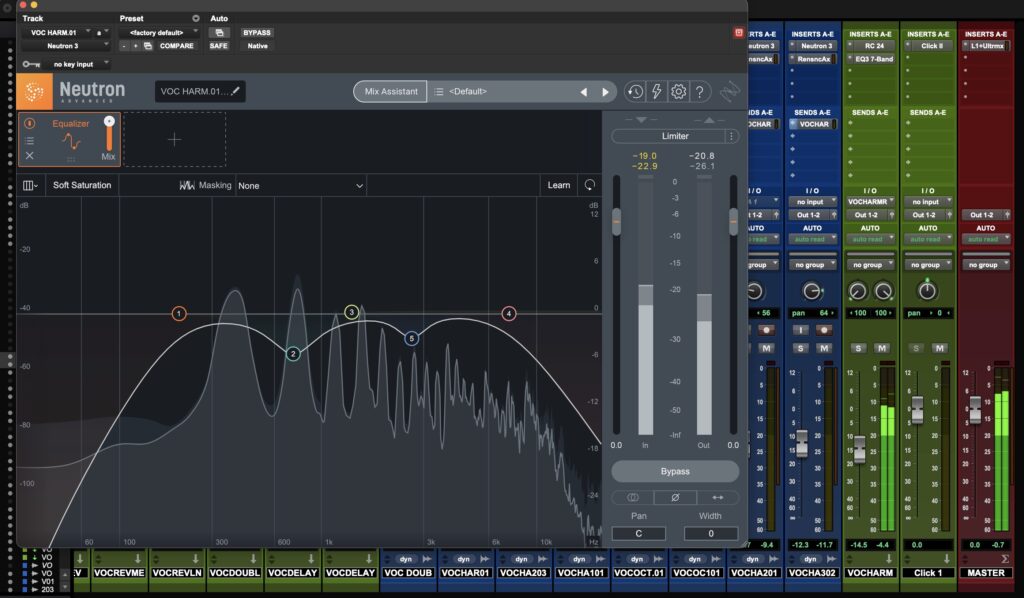Select next preset with the right arrow

click(605, 92)
